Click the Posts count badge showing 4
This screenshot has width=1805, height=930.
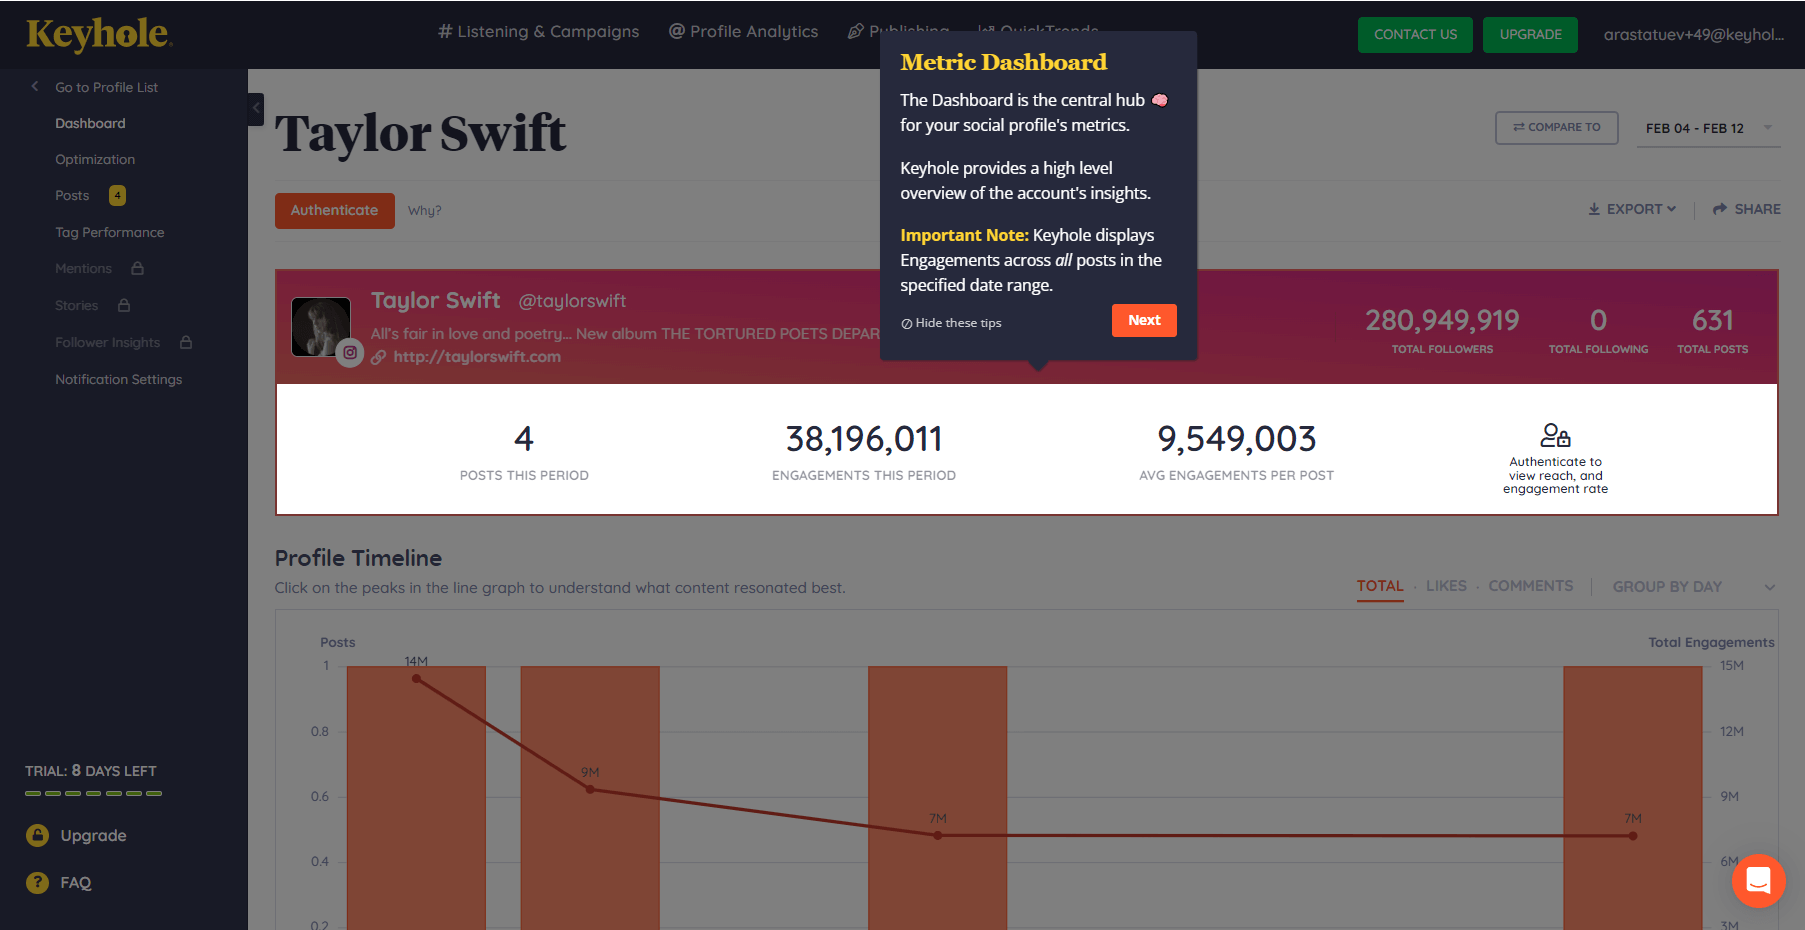pyautogui.click(x=118, y=195)
